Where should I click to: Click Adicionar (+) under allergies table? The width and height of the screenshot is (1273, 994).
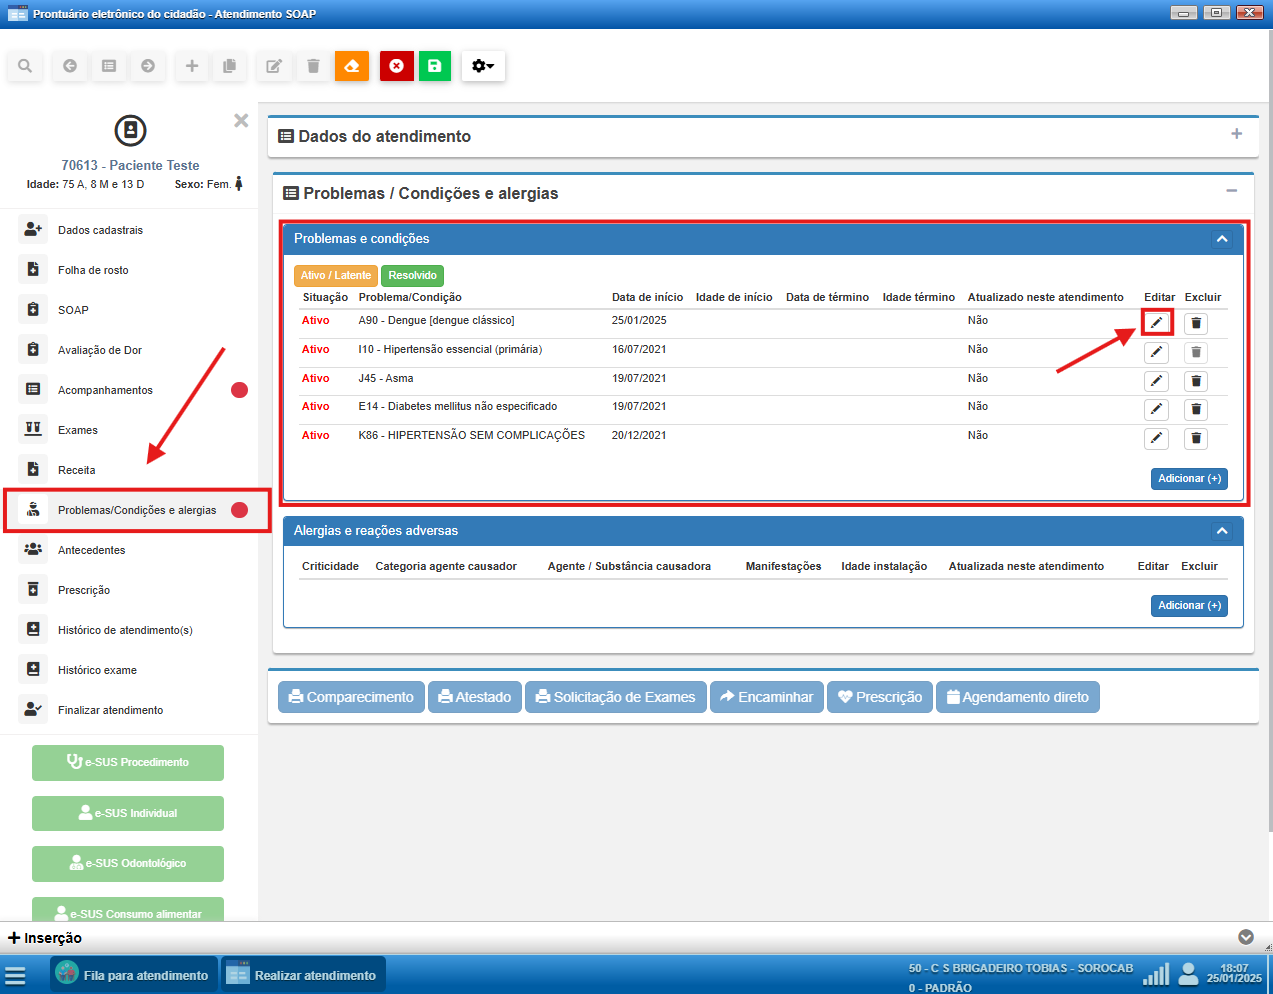1188,606
